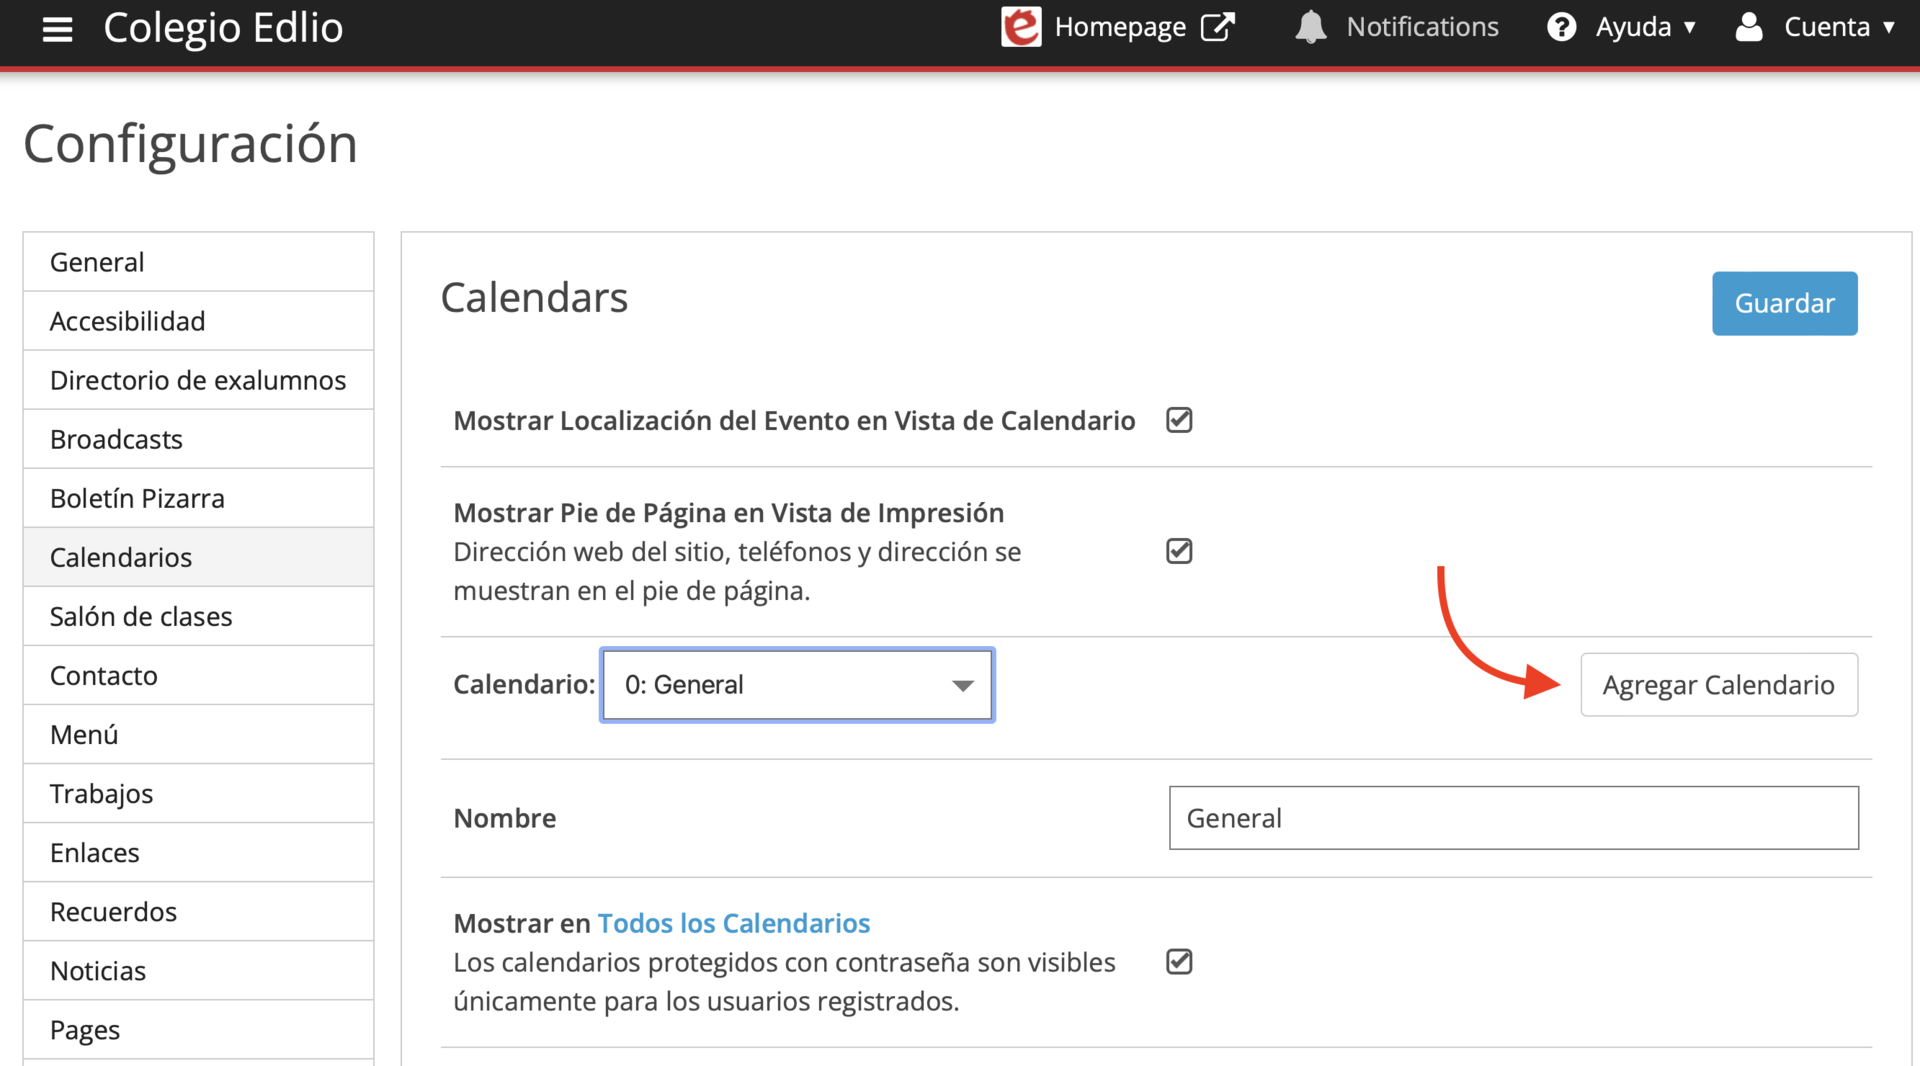
Task: Click the Homepage external link icon
Action: pyautogui.click(x=1217, y=27)
